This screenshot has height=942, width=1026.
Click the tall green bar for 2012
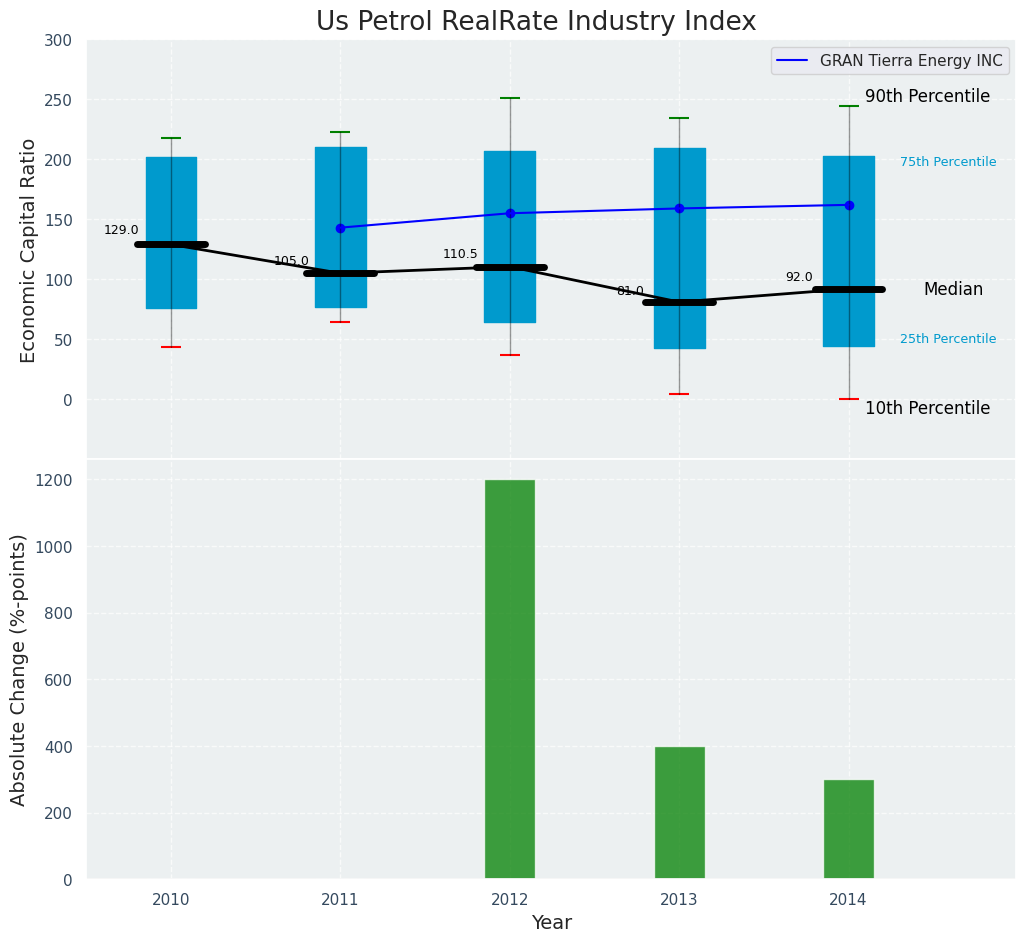510,679
